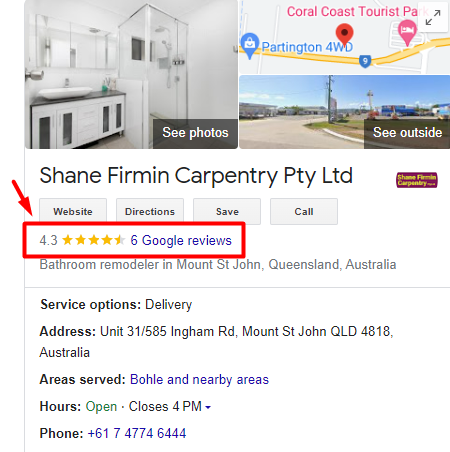Click the Route 9 highway shield
Screen dimensions: 450x452
tap(365, 61)
